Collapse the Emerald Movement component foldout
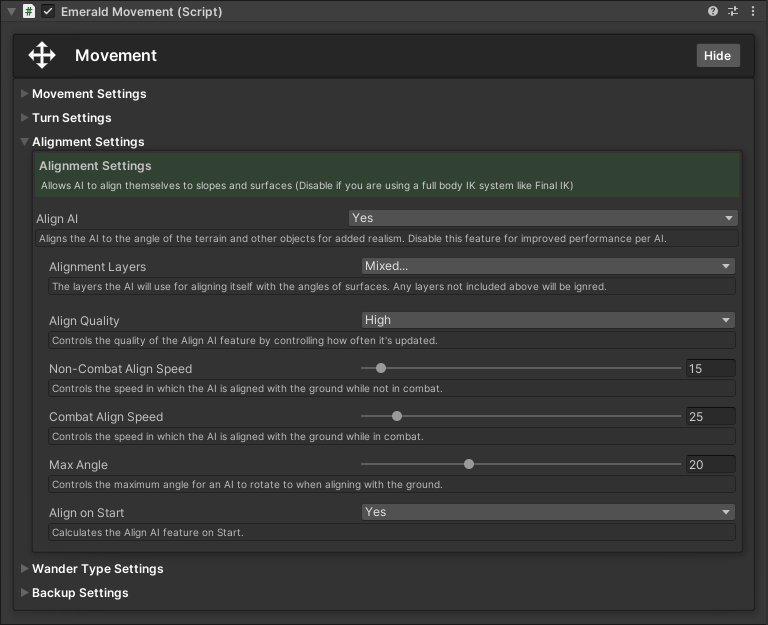 pyautogui.click(x=11, y=11)
